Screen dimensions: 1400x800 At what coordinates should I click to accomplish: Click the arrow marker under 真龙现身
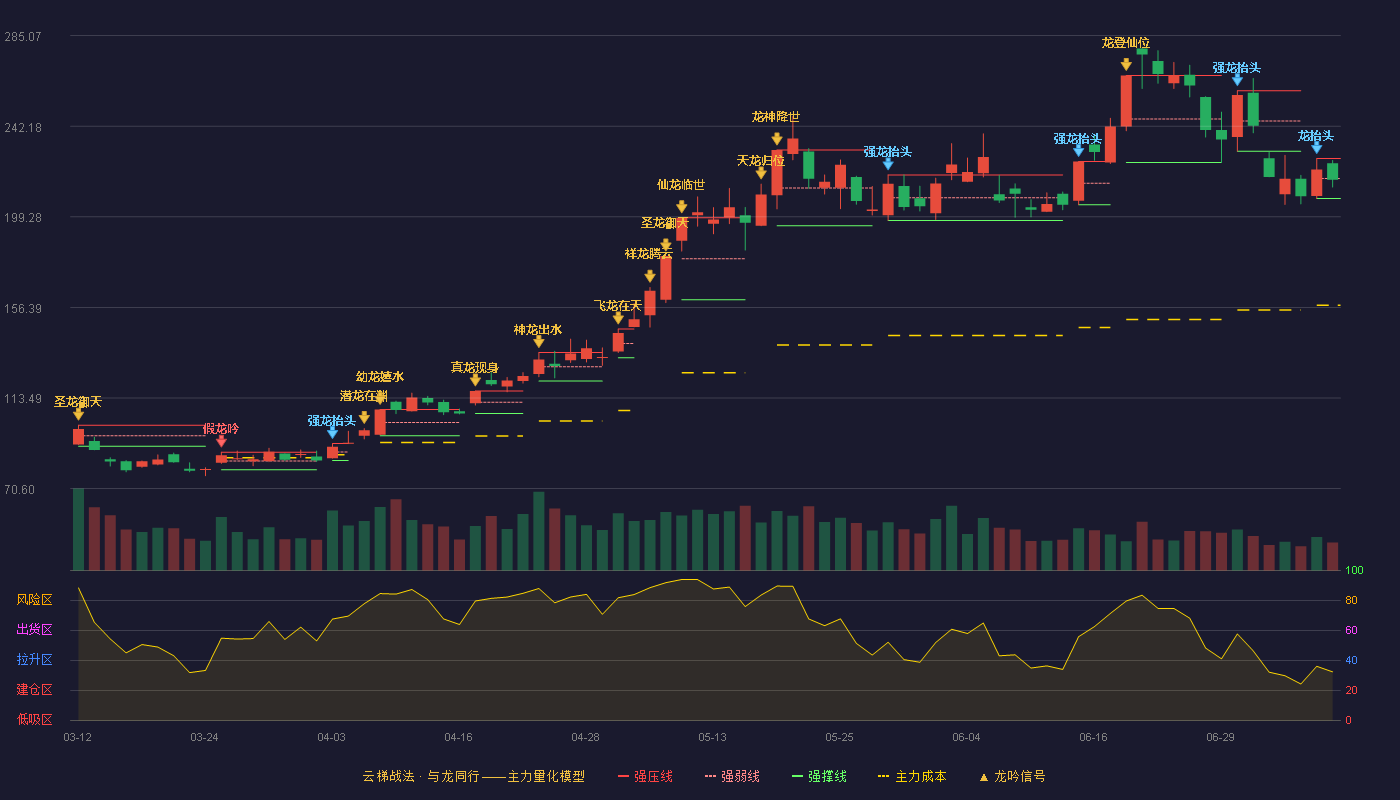coord(475,380)
